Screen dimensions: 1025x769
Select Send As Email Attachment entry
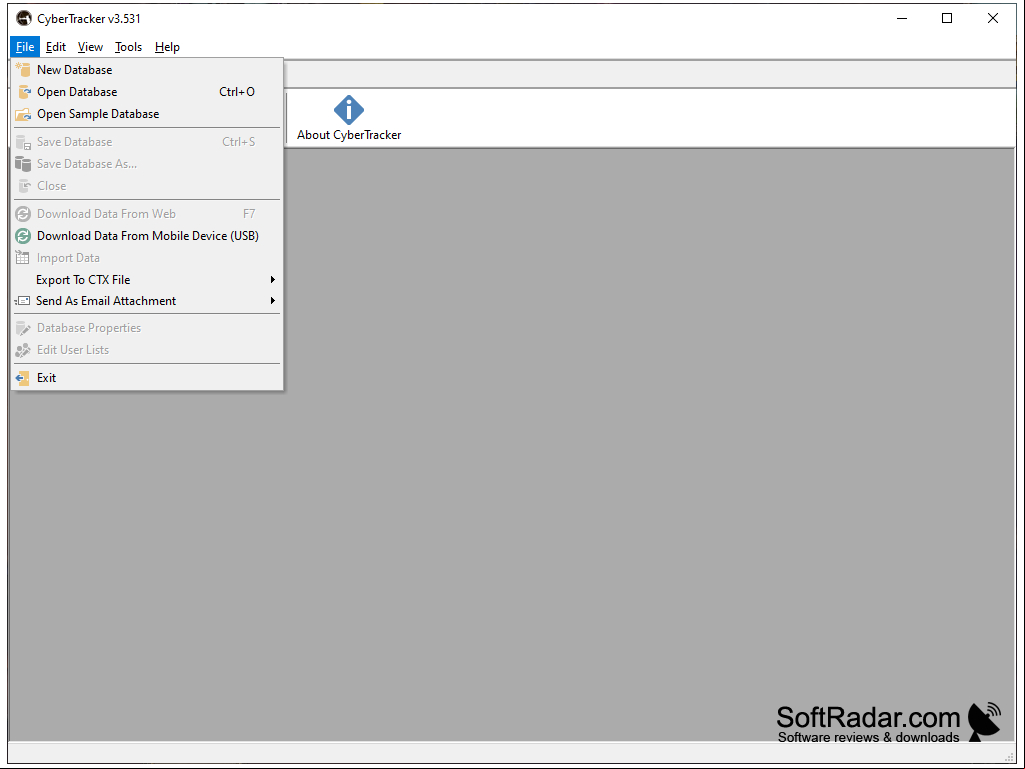tap(147, 301)
